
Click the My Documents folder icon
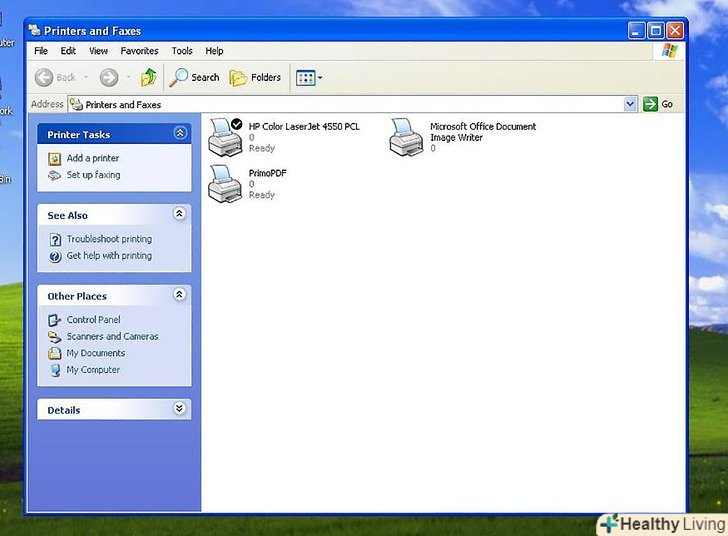coord(55,353)
